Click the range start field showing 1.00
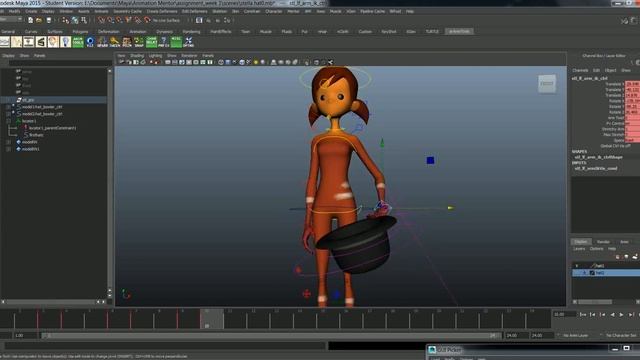Image resolution: width=640 pixels, height=360 pixels. [25, 336]
